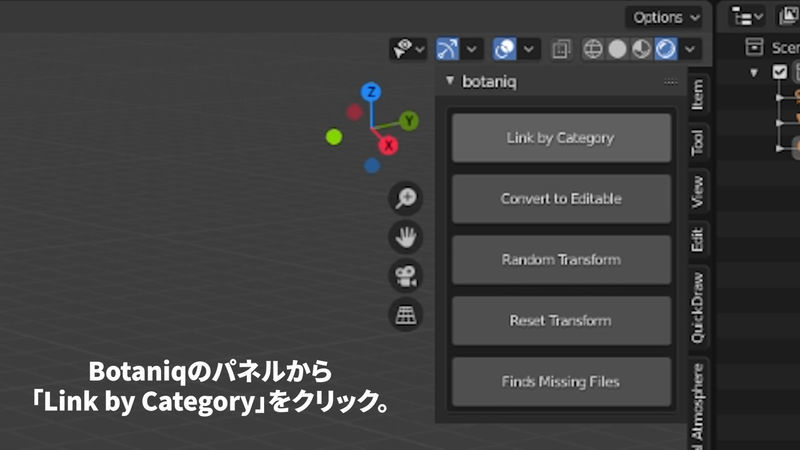Select solid viewport shading
Viewport: 800px width, 450px height.
(617, 49)
